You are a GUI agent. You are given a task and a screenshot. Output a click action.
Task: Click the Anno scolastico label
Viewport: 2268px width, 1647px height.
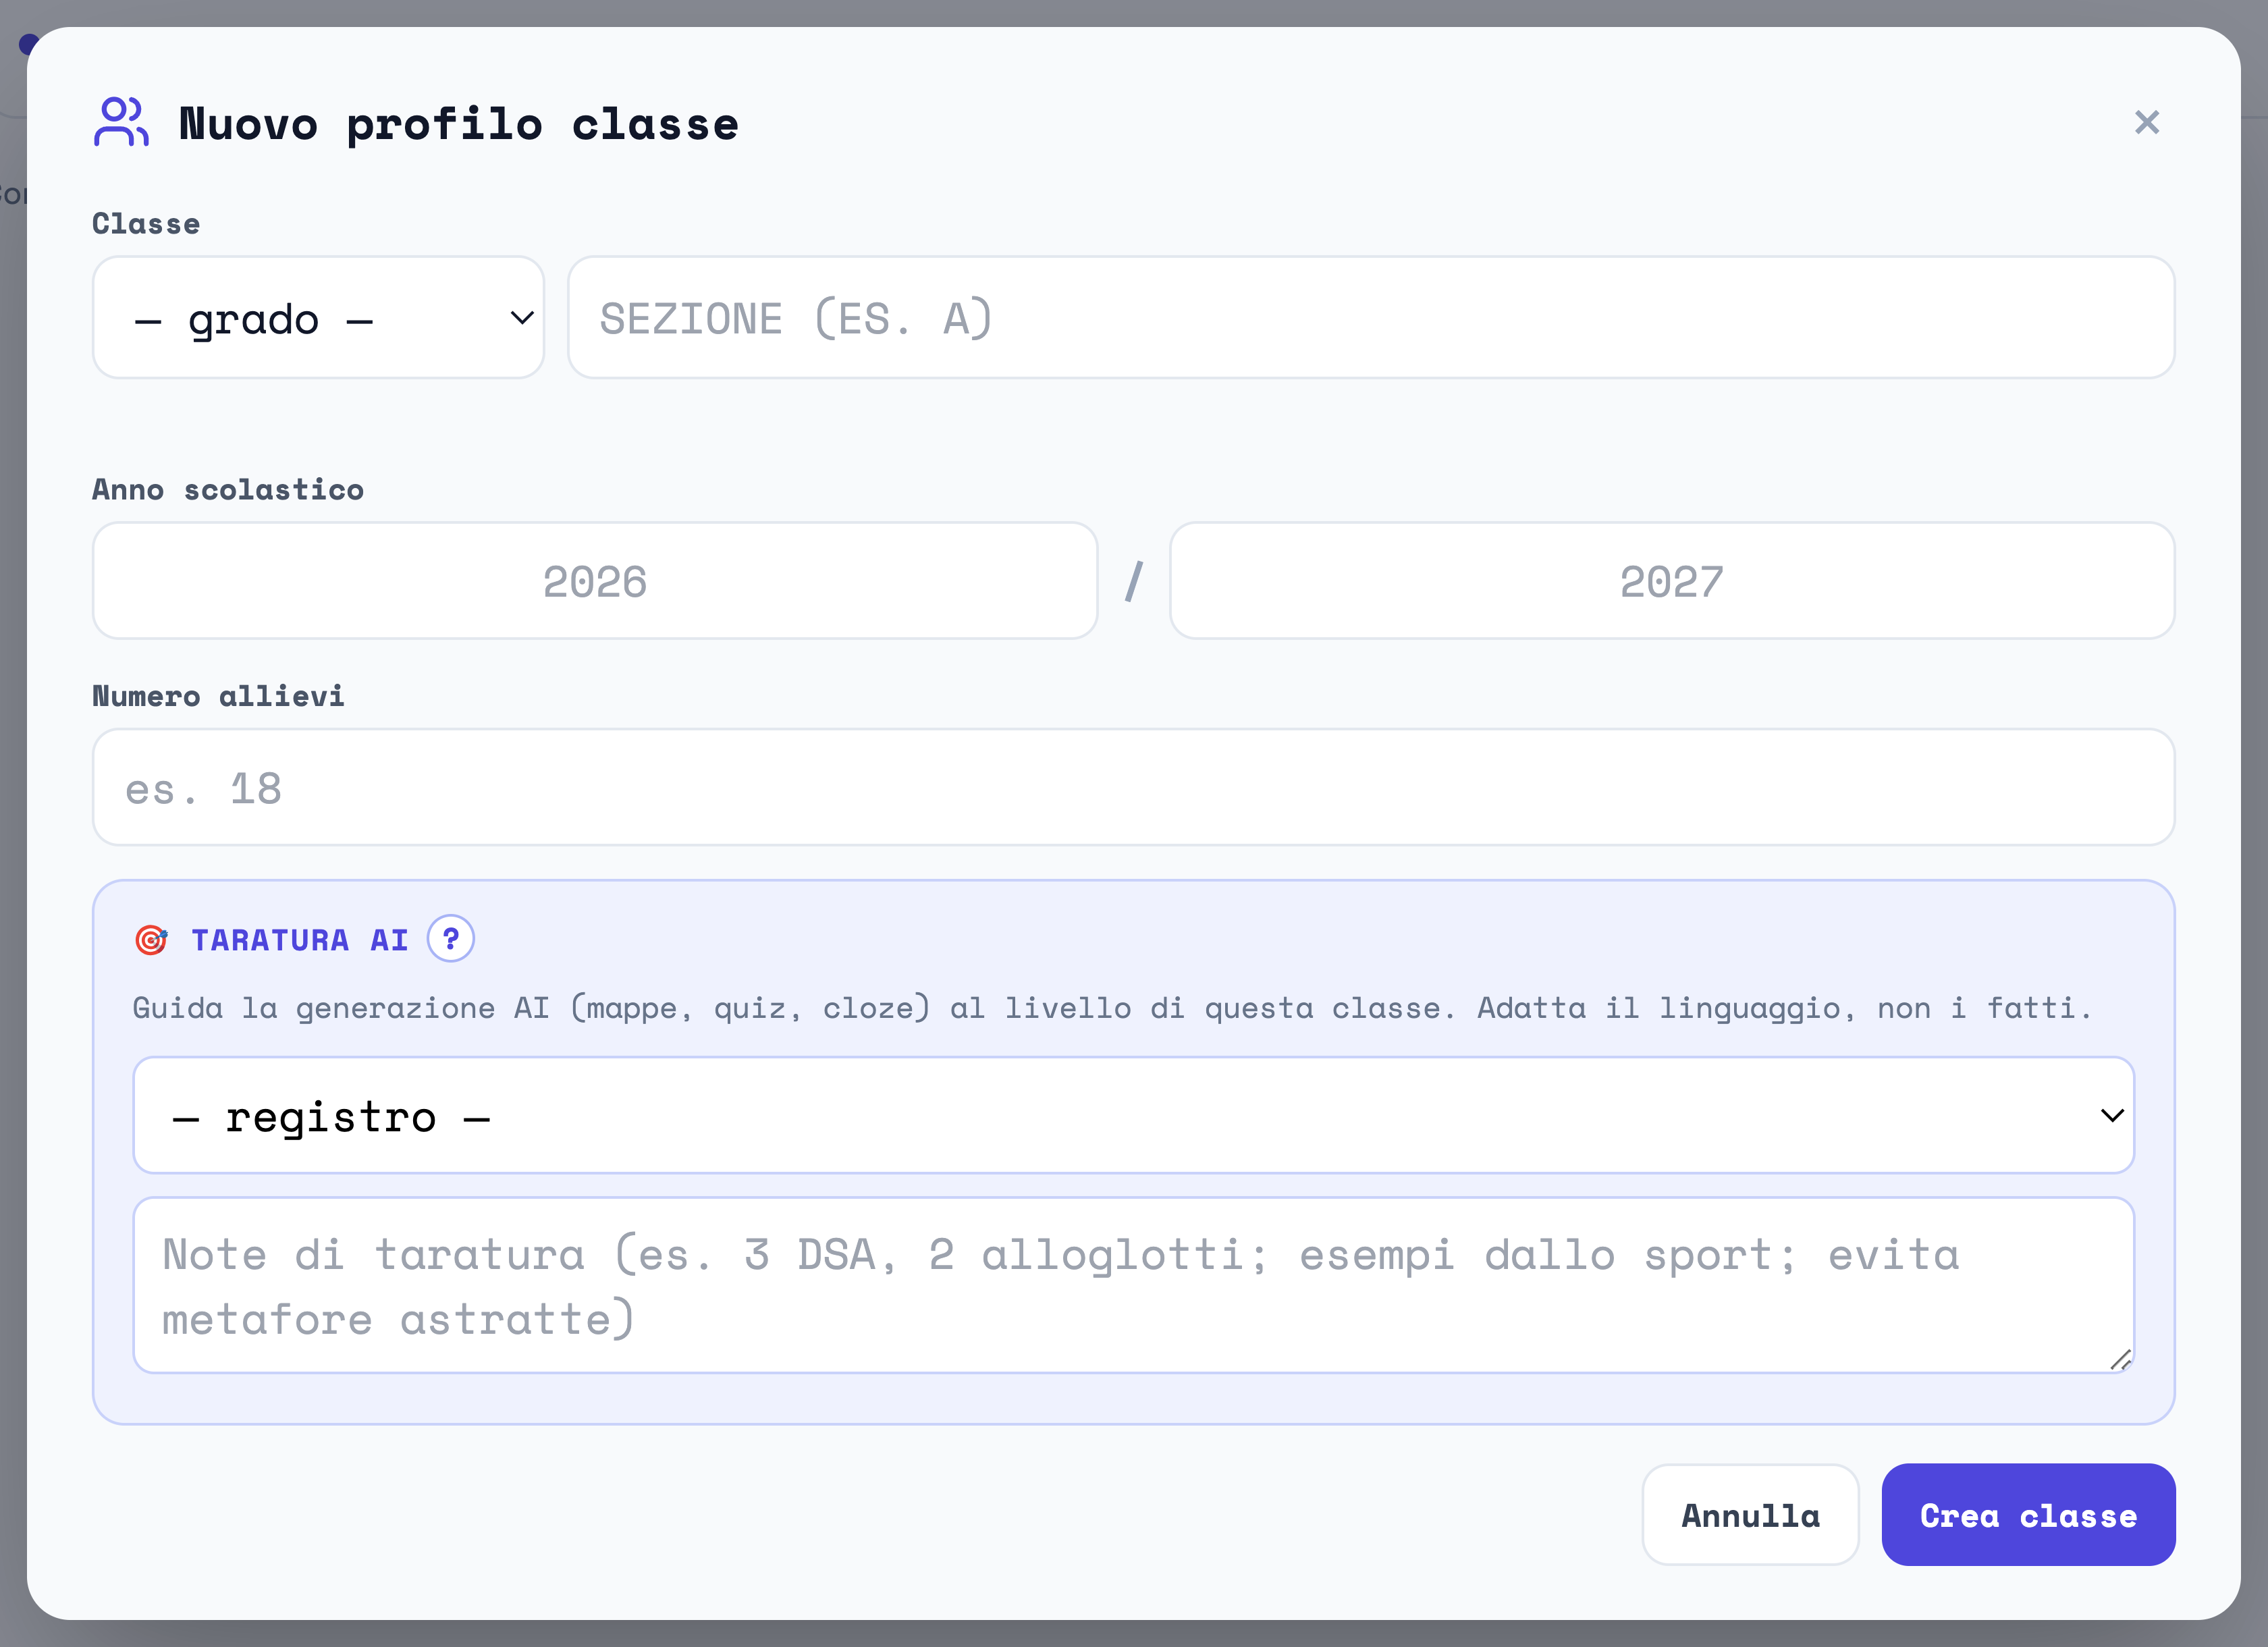pos(228,489)
